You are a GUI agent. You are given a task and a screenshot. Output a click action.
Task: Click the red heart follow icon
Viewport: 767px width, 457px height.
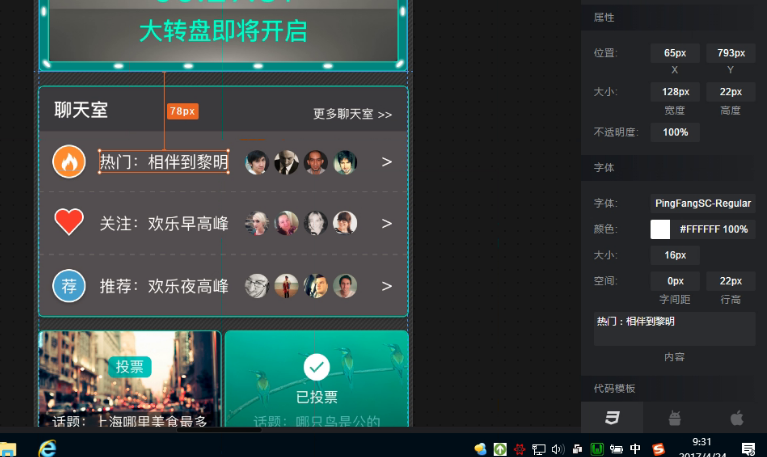coord(69,223)
